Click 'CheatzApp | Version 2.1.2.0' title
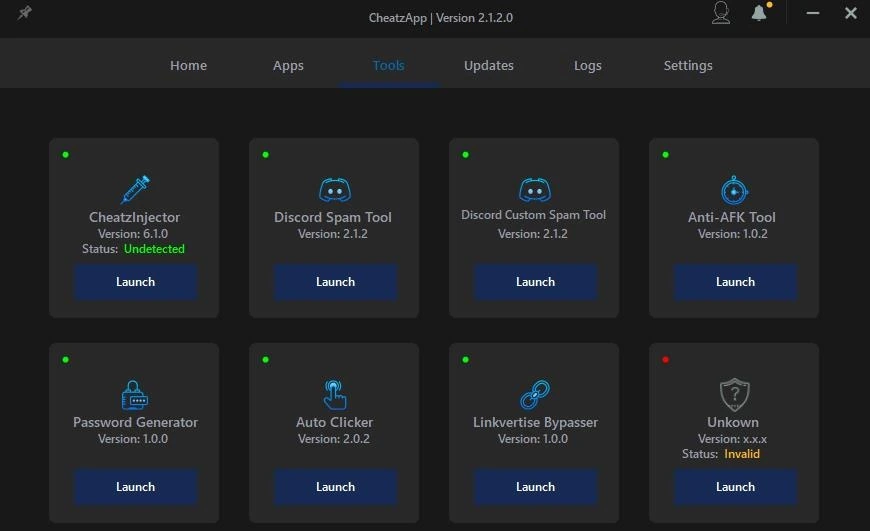870x531 pixels. pos(441,18)
